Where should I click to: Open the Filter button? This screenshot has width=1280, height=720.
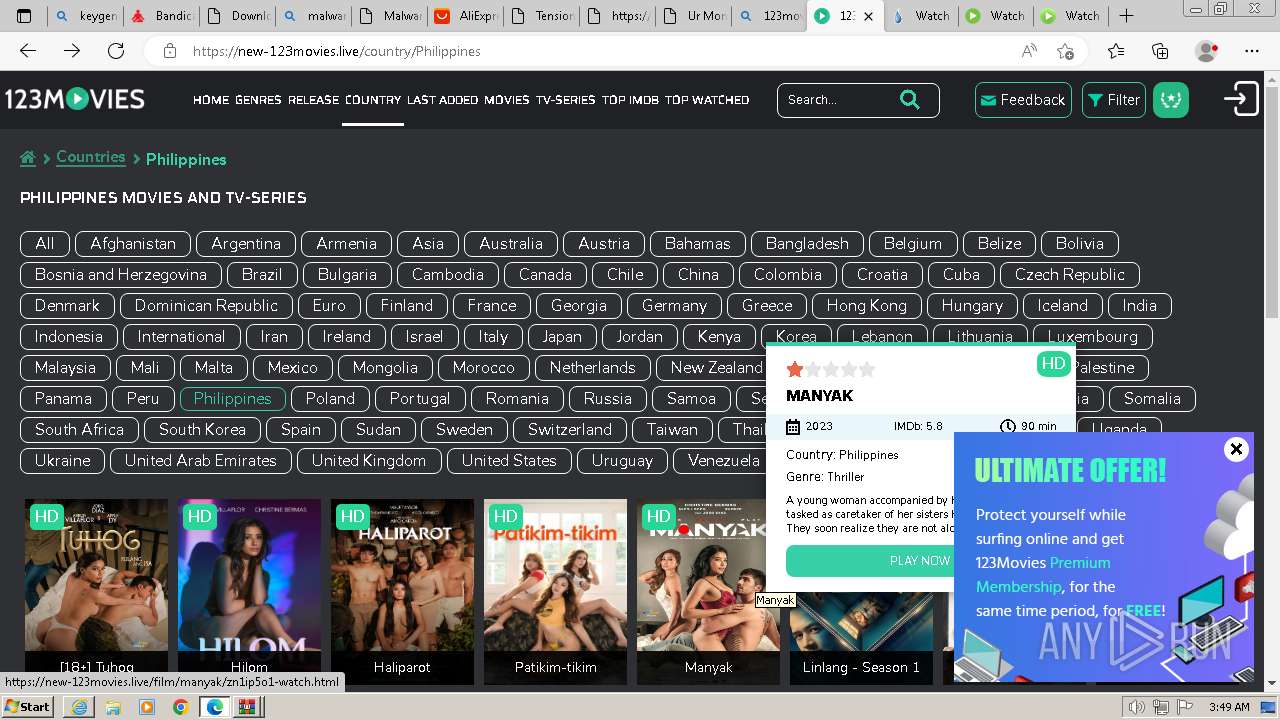tap(1114, 100)
